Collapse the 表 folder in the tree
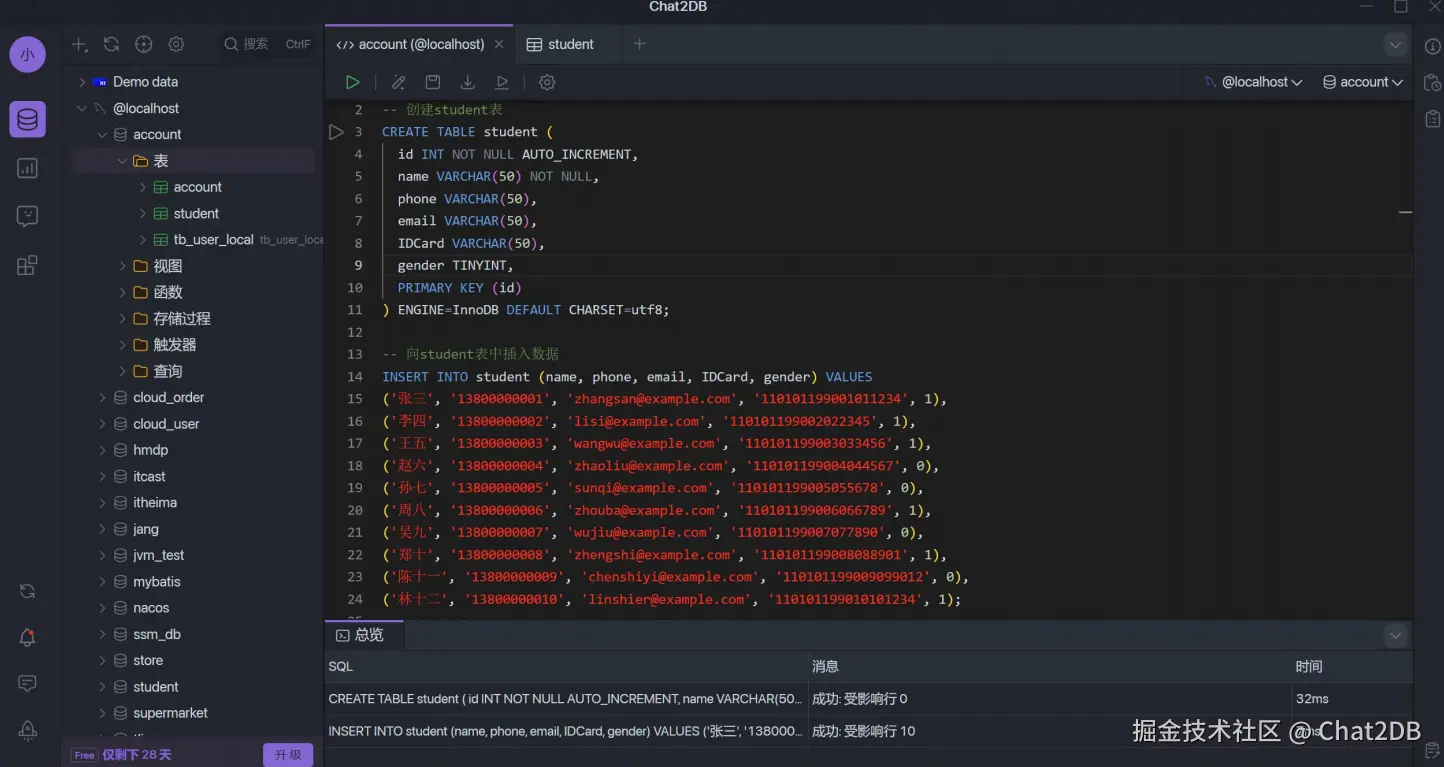1444x767 pixels. click(x=122, y=161)
